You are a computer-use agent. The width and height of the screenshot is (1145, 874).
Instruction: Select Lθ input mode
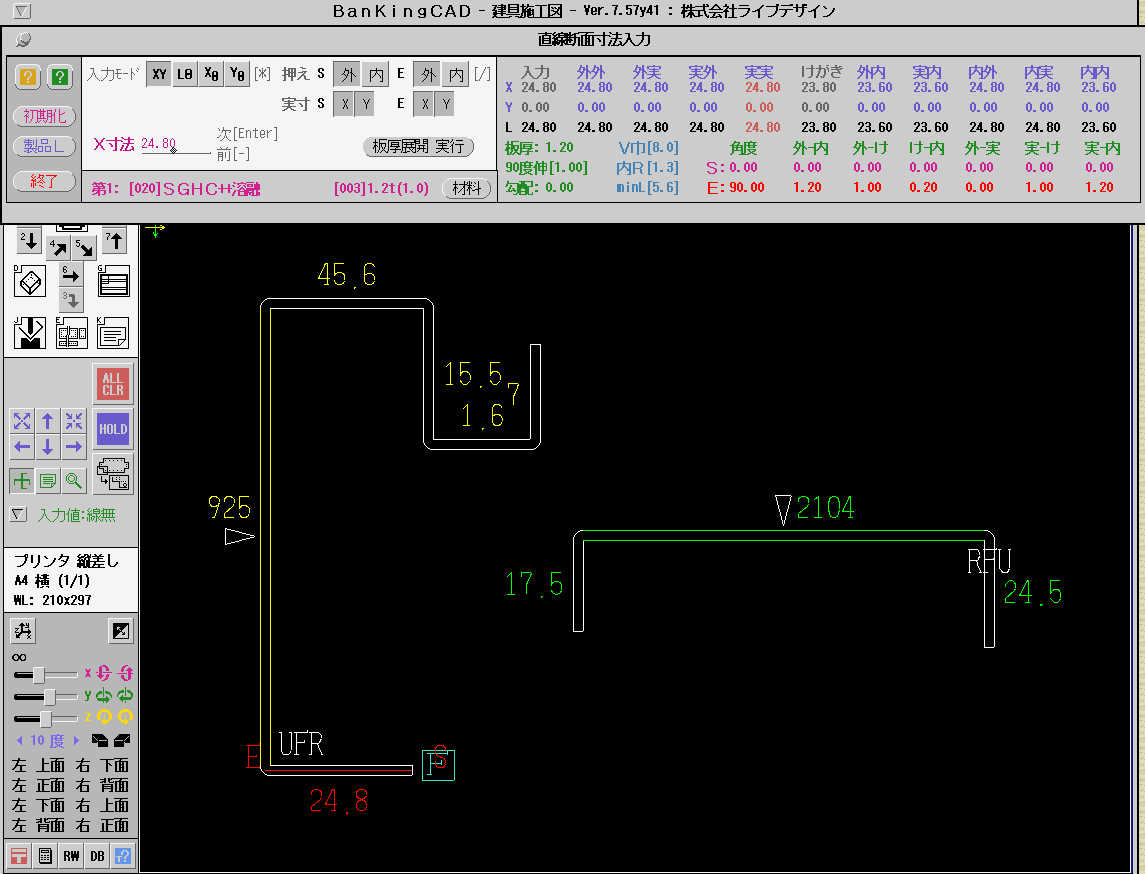pos(185,74)
